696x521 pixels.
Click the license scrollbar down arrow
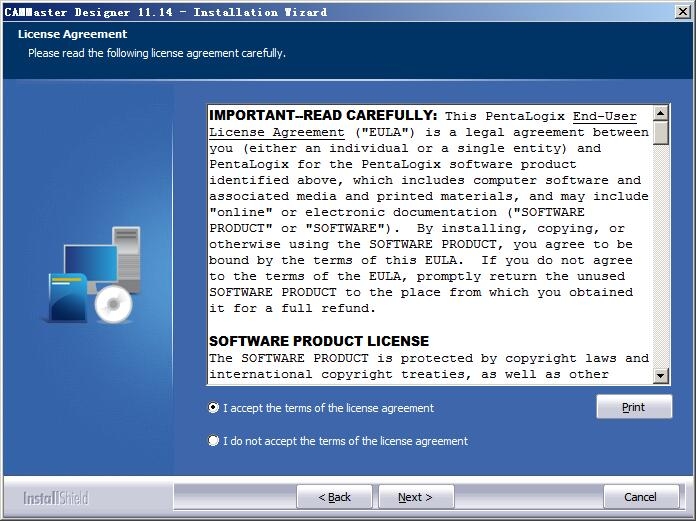tap(660, 376)
